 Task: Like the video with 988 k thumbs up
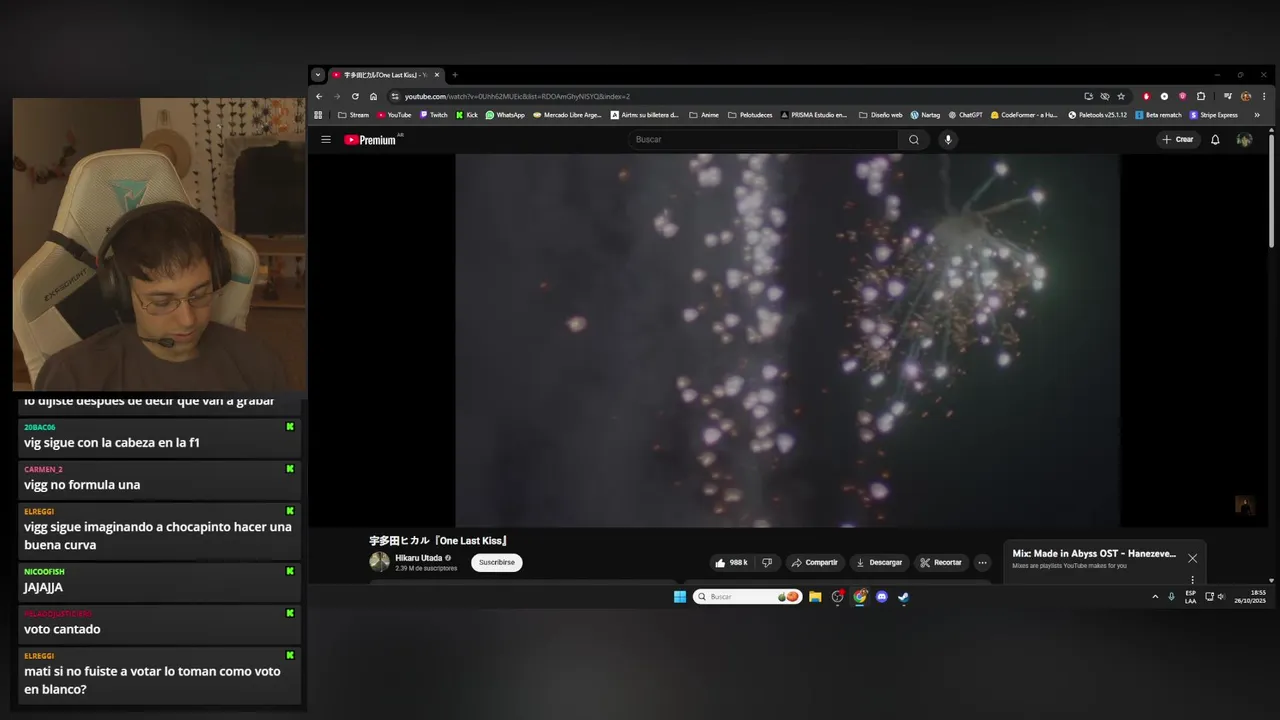[x=731, y=563]
